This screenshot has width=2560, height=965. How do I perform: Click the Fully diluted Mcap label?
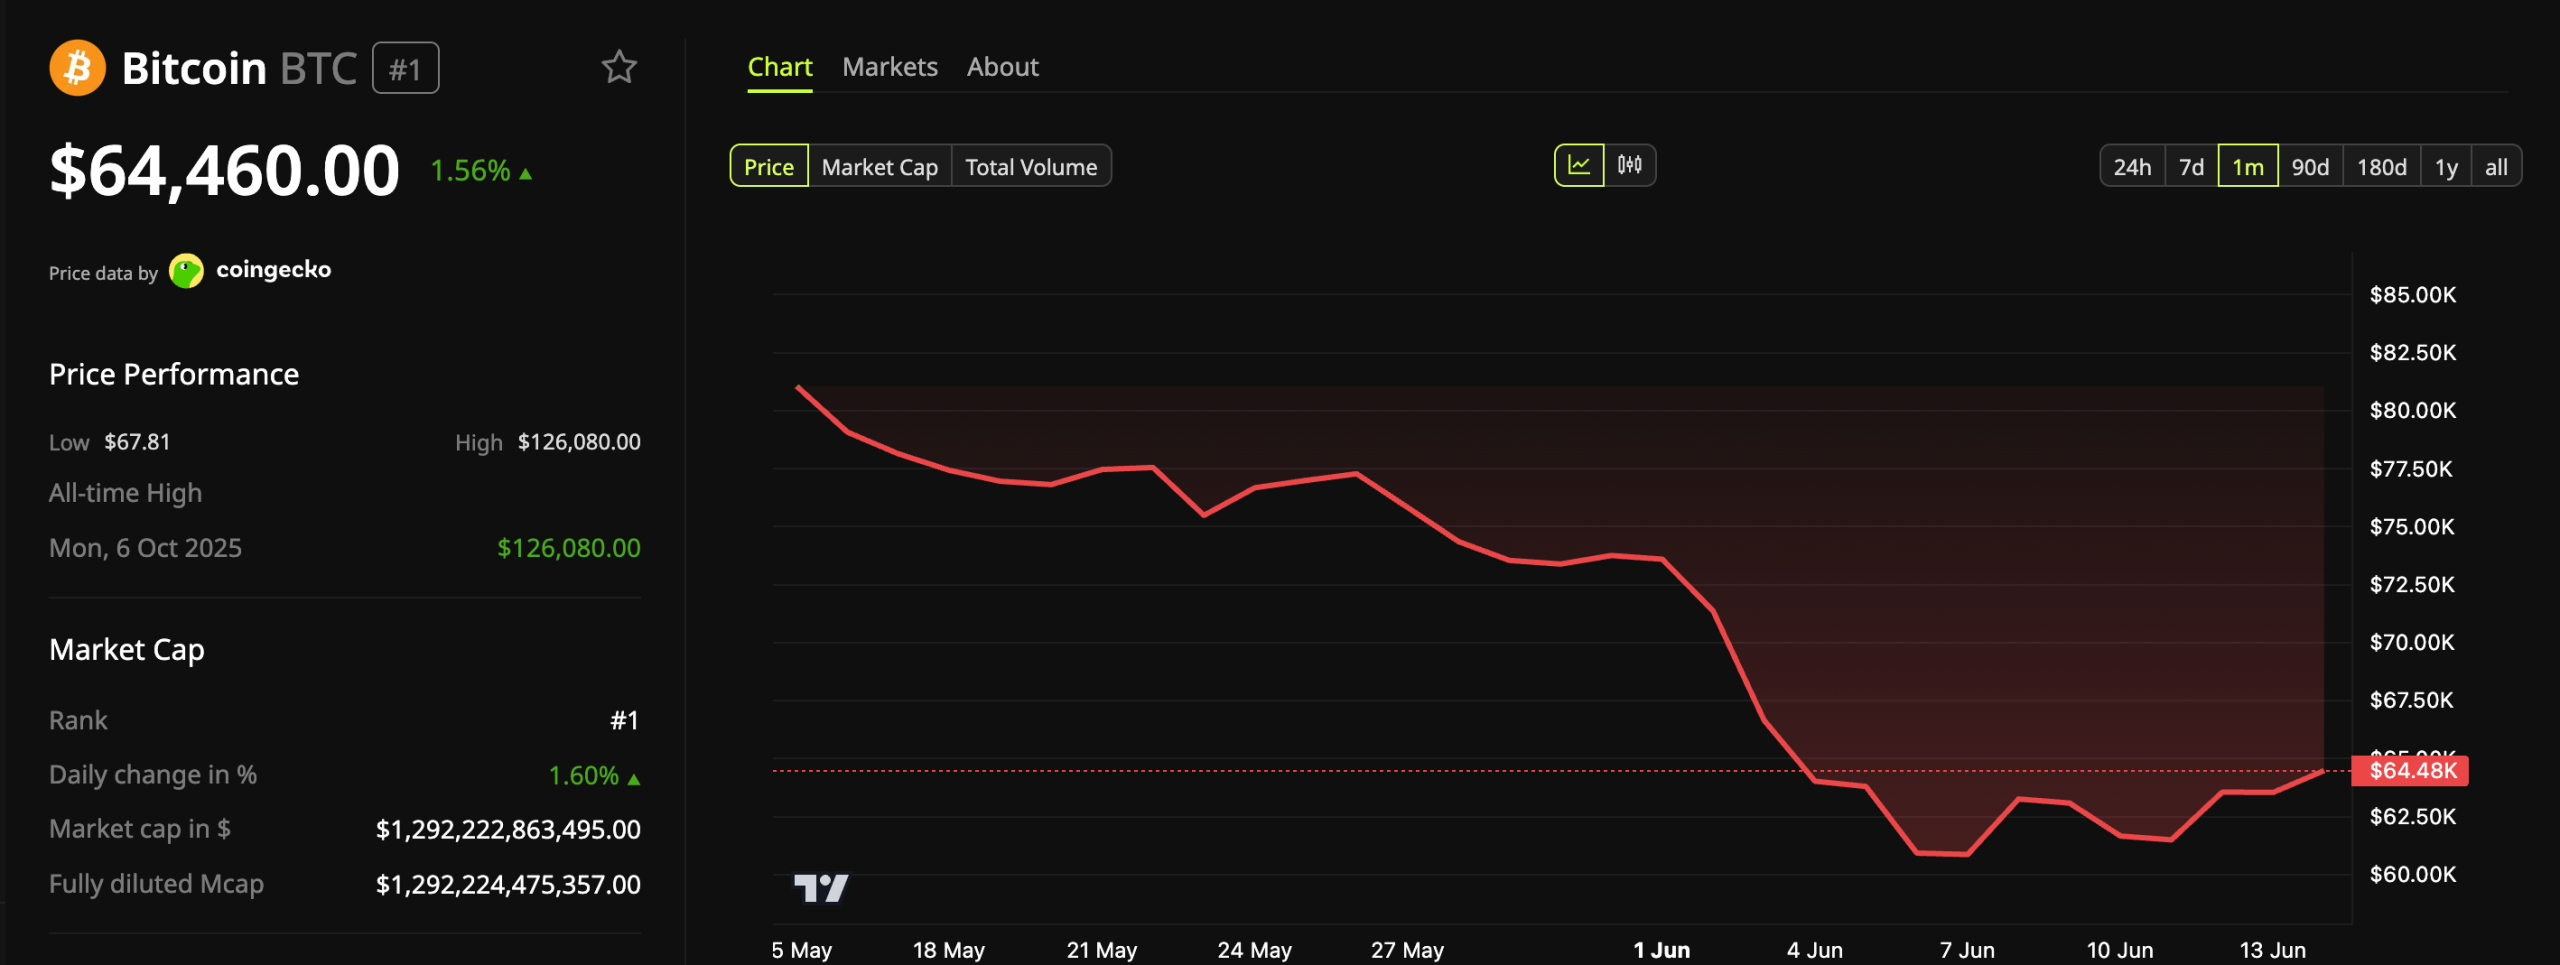click(156, 885)
